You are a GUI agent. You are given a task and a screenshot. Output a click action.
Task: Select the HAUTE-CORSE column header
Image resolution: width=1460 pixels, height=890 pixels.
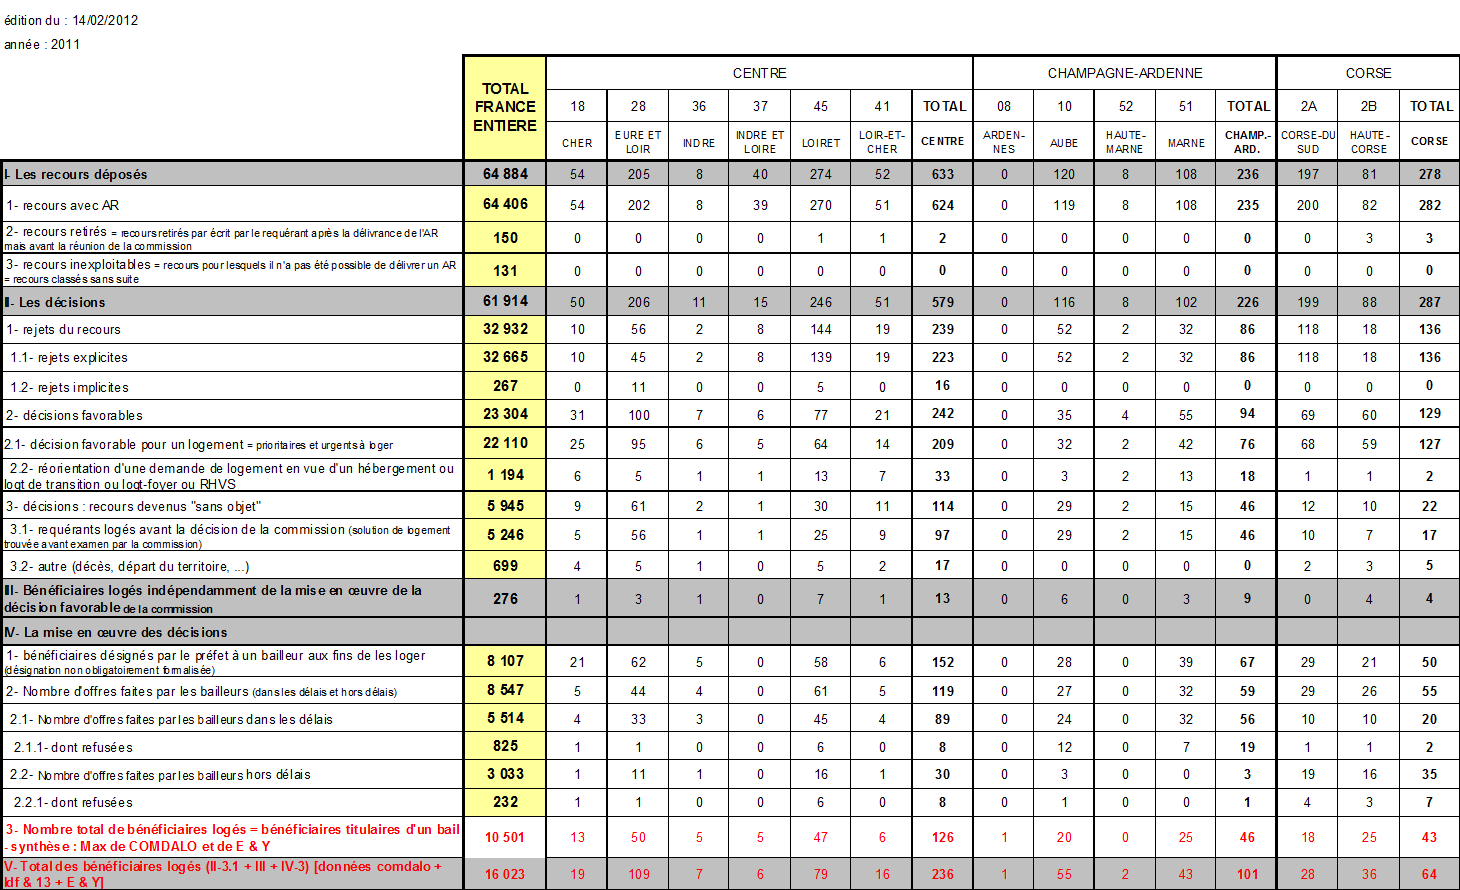(1368, 142)
